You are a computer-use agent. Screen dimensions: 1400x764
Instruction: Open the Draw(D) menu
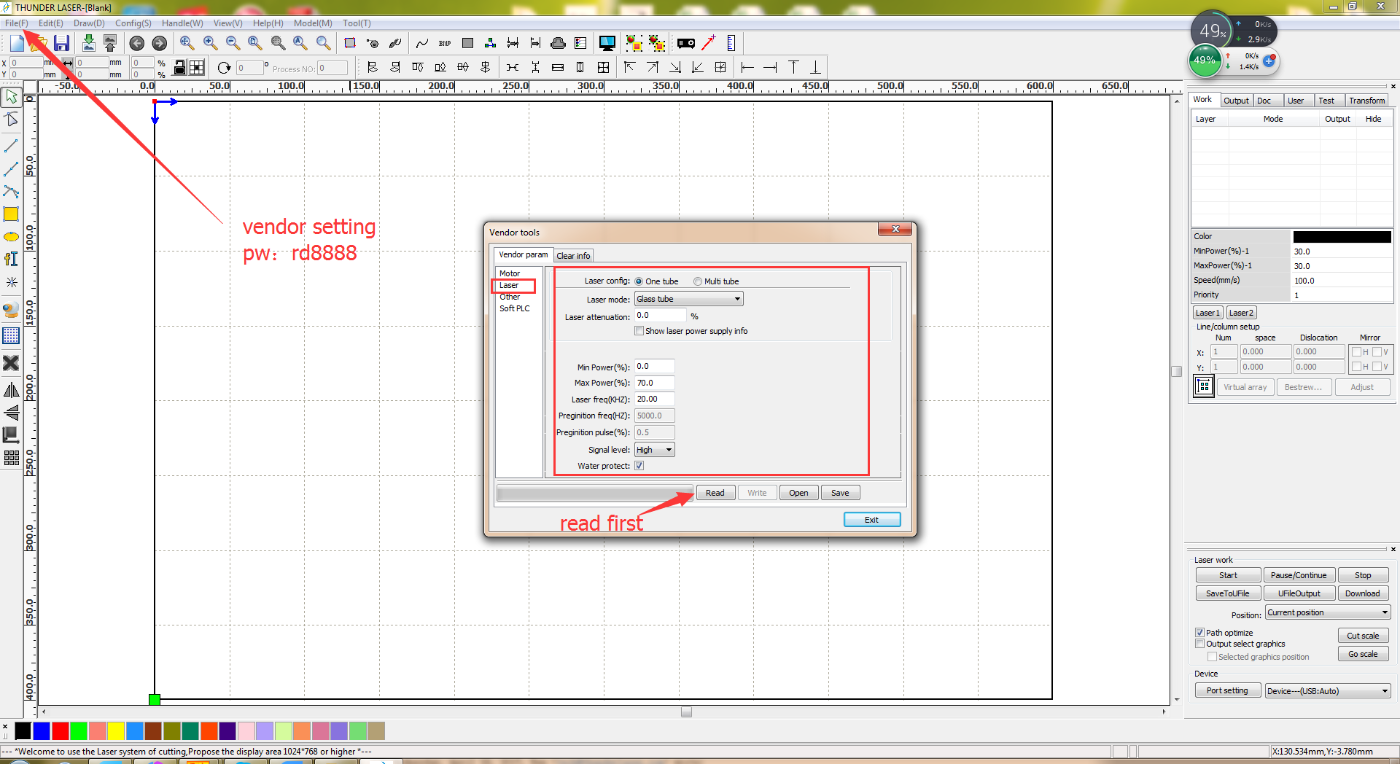(x=89, y=22)
